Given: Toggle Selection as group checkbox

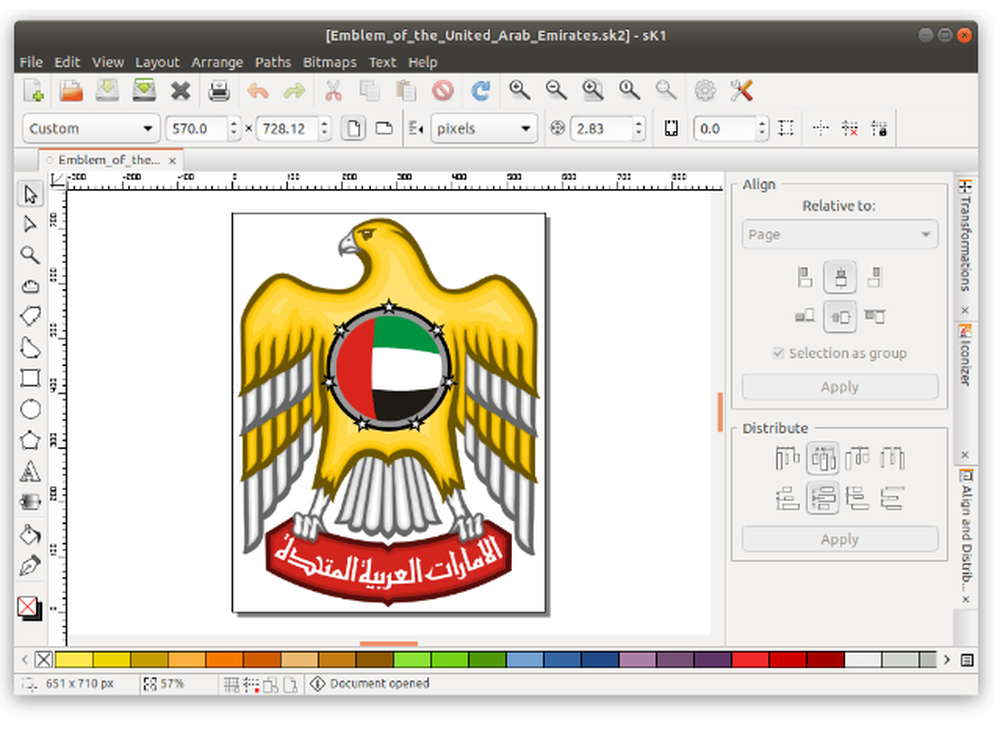Looking at the screenshot, I should click(778, 353).
